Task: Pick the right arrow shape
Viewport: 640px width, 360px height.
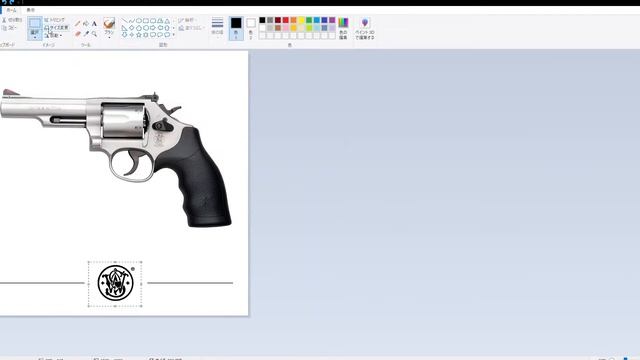Action: (x=153, y=28)
